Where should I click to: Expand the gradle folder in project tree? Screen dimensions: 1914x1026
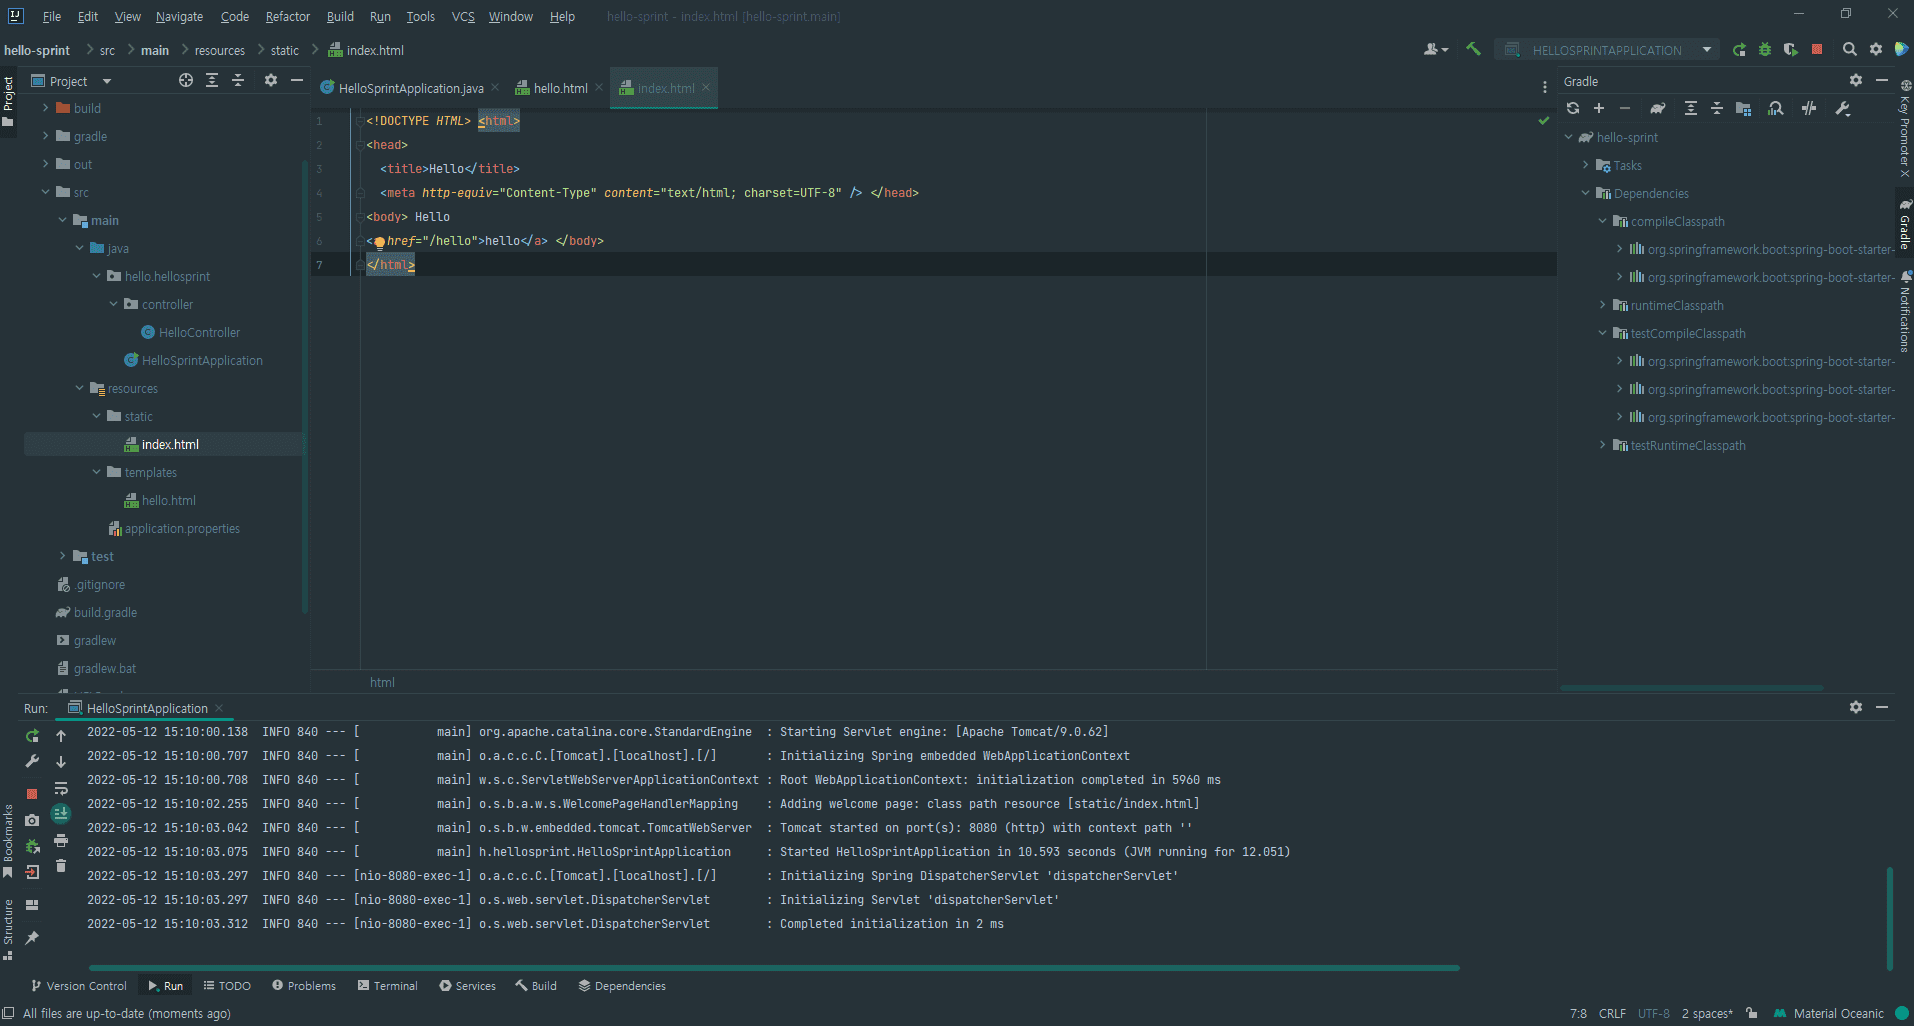click(45, 136)
